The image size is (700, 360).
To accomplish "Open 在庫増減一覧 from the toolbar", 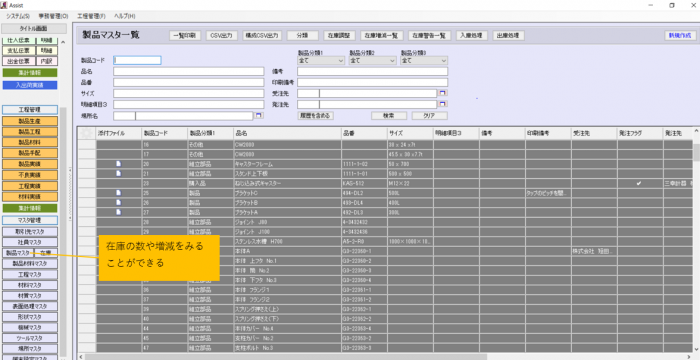I will (x=382, y=36).
